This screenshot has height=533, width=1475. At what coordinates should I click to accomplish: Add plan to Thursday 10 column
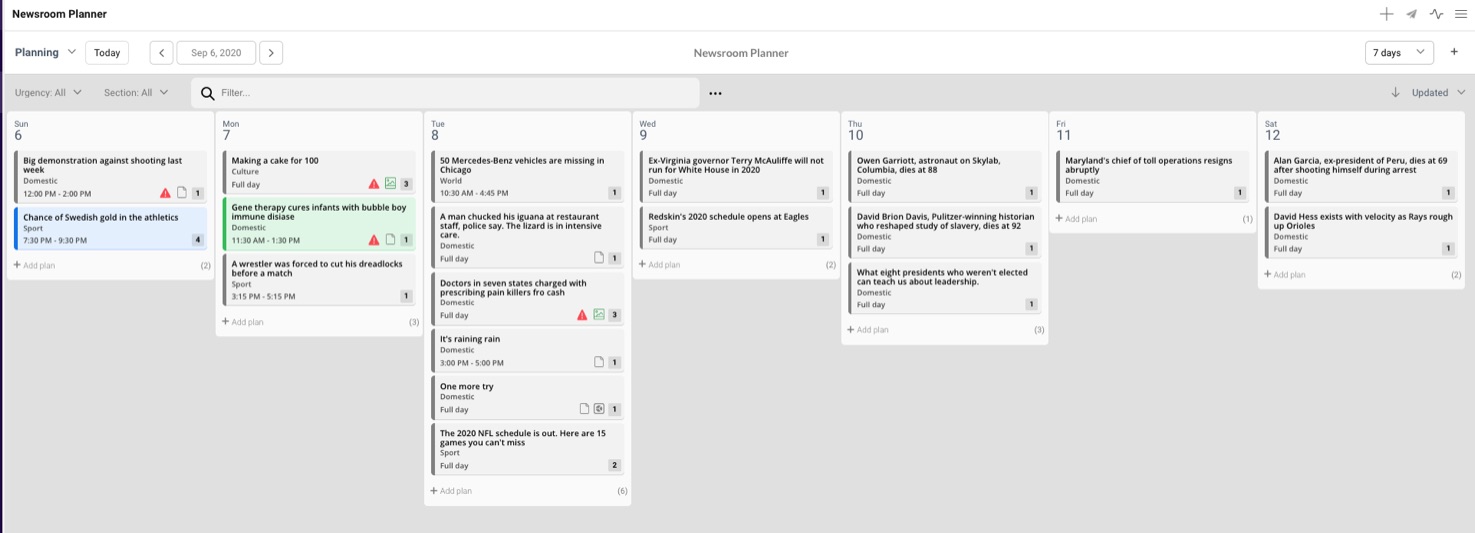click(867, 330)
